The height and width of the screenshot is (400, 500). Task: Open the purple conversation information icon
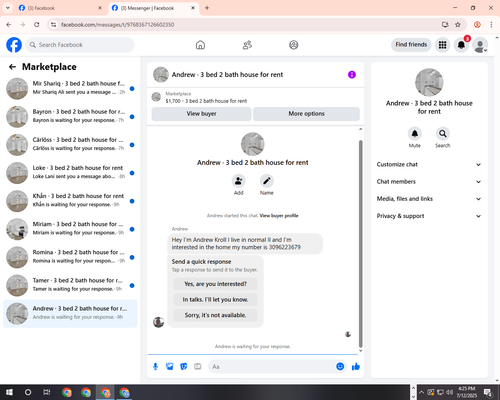pyautogui.click(x=352, y=75)
